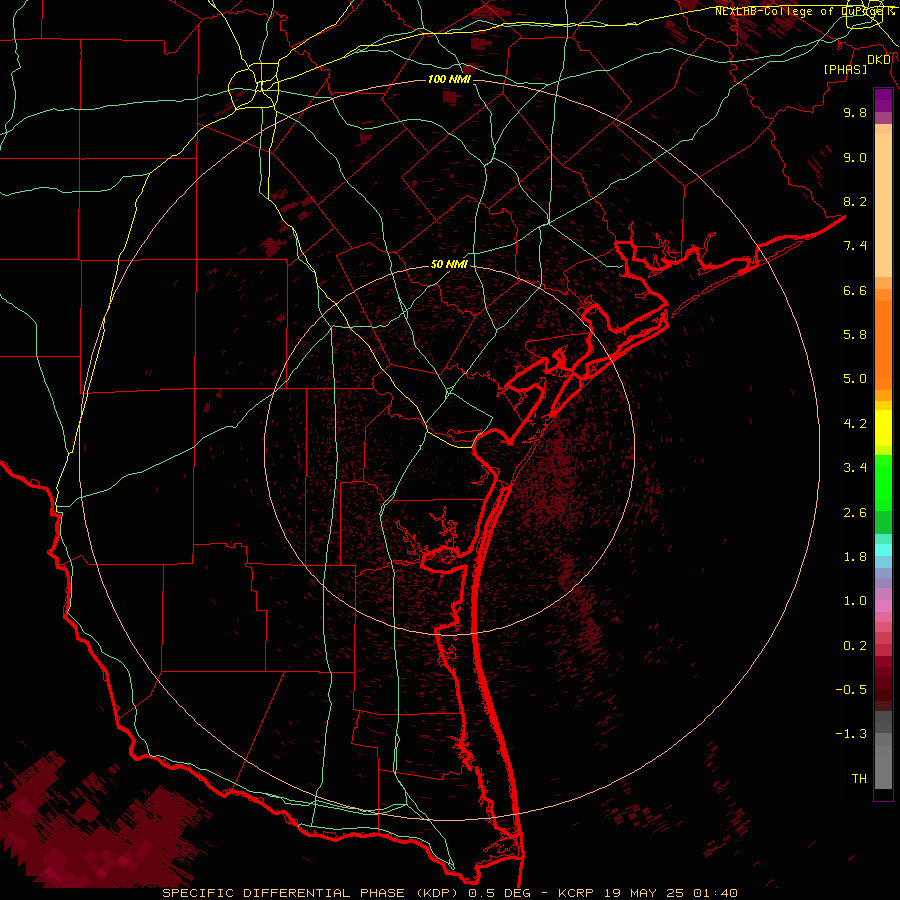The image size is (900, 900).
Task: Click the 5.8 scale value
Action: tap(855, 335)
